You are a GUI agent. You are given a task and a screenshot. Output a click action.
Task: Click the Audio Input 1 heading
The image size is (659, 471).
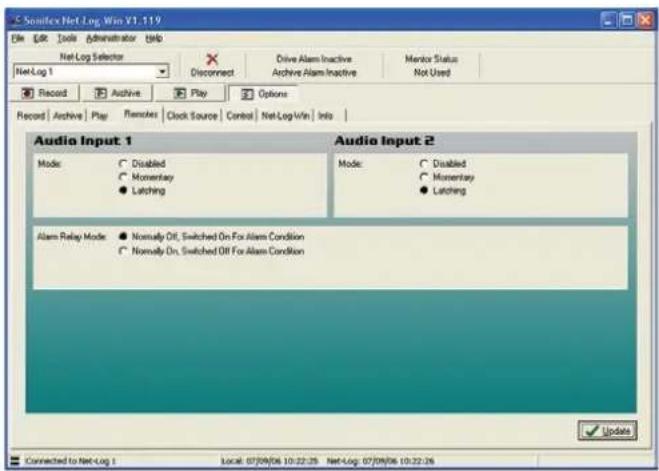[x=83, y=141]
